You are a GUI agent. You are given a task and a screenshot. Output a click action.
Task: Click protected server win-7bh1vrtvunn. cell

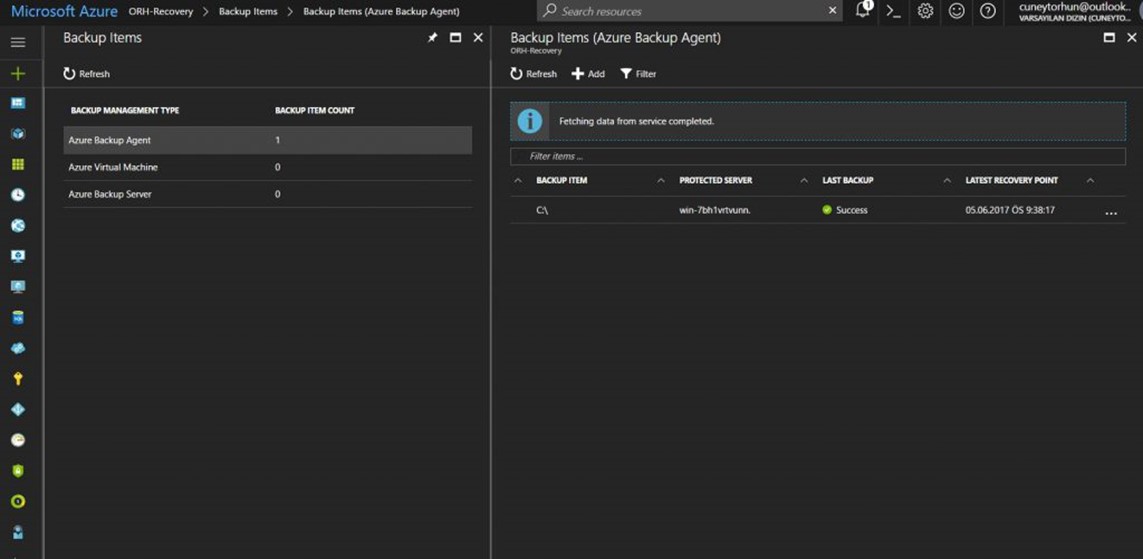pos(713,210)
